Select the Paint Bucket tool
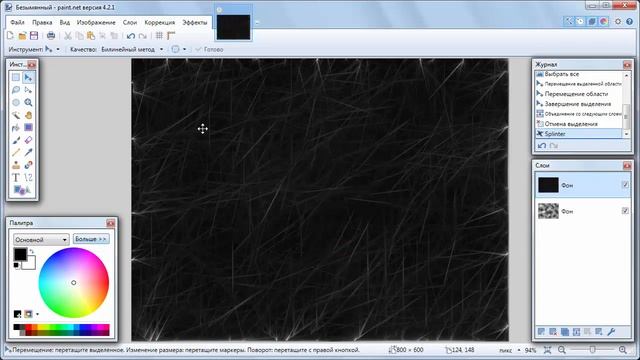Image resolution: width=640 pixels, height=360 pixels. click(16, 128)
